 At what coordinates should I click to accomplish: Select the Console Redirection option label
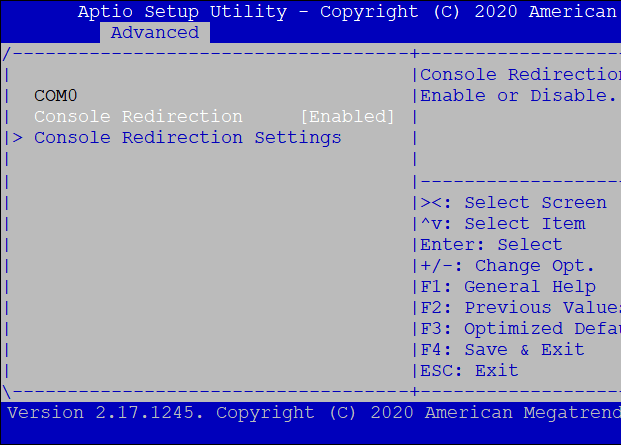click(x=138, y=116)
